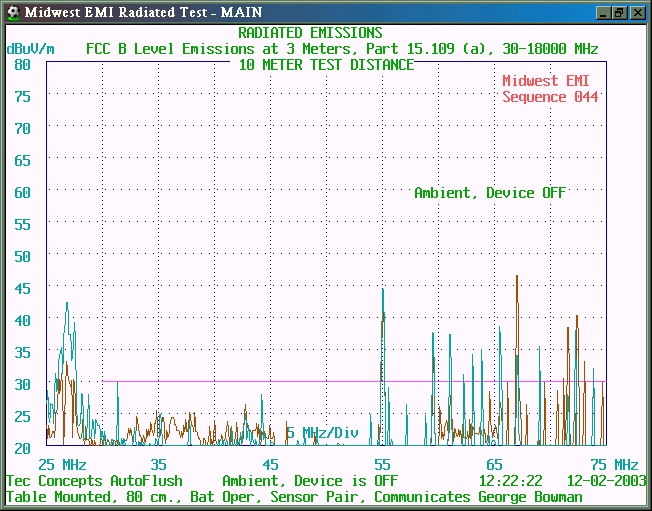Select the 'Sequence 044' text
652x511 pixels.
coord(550,97)
